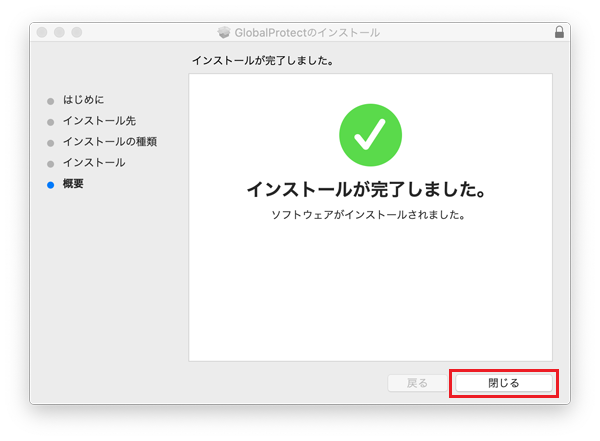
Task: Click the lock icon in title bar
Action: pos(558,33)
